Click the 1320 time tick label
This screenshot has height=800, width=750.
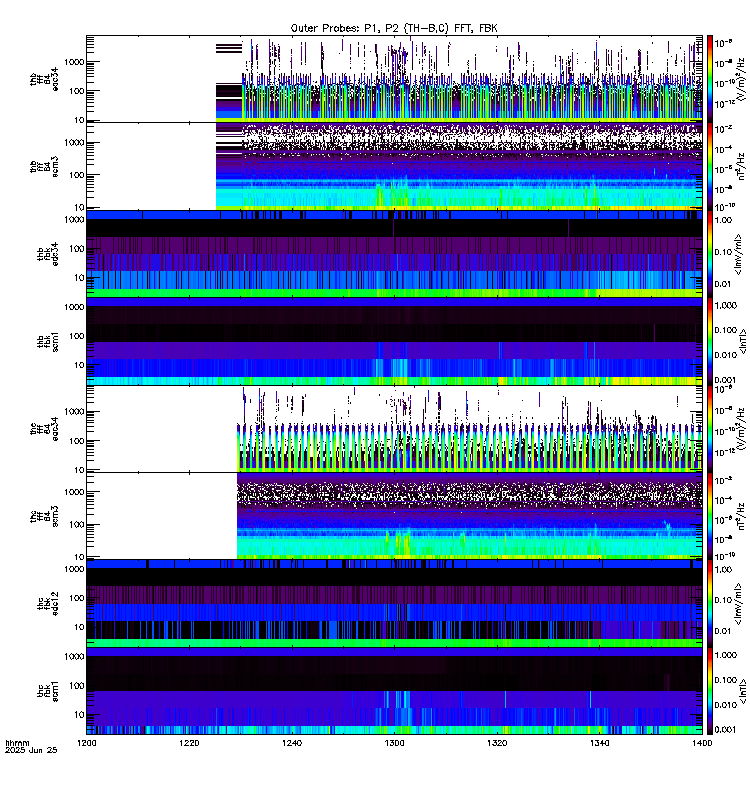click(497, 743)
